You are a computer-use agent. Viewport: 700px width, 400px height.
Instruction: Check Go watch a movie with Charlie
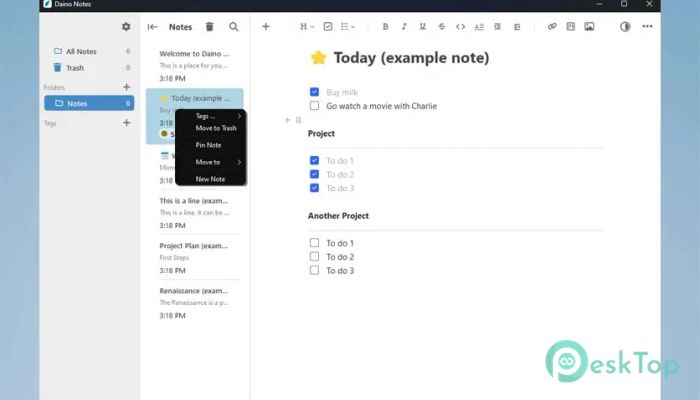(314, 105)
